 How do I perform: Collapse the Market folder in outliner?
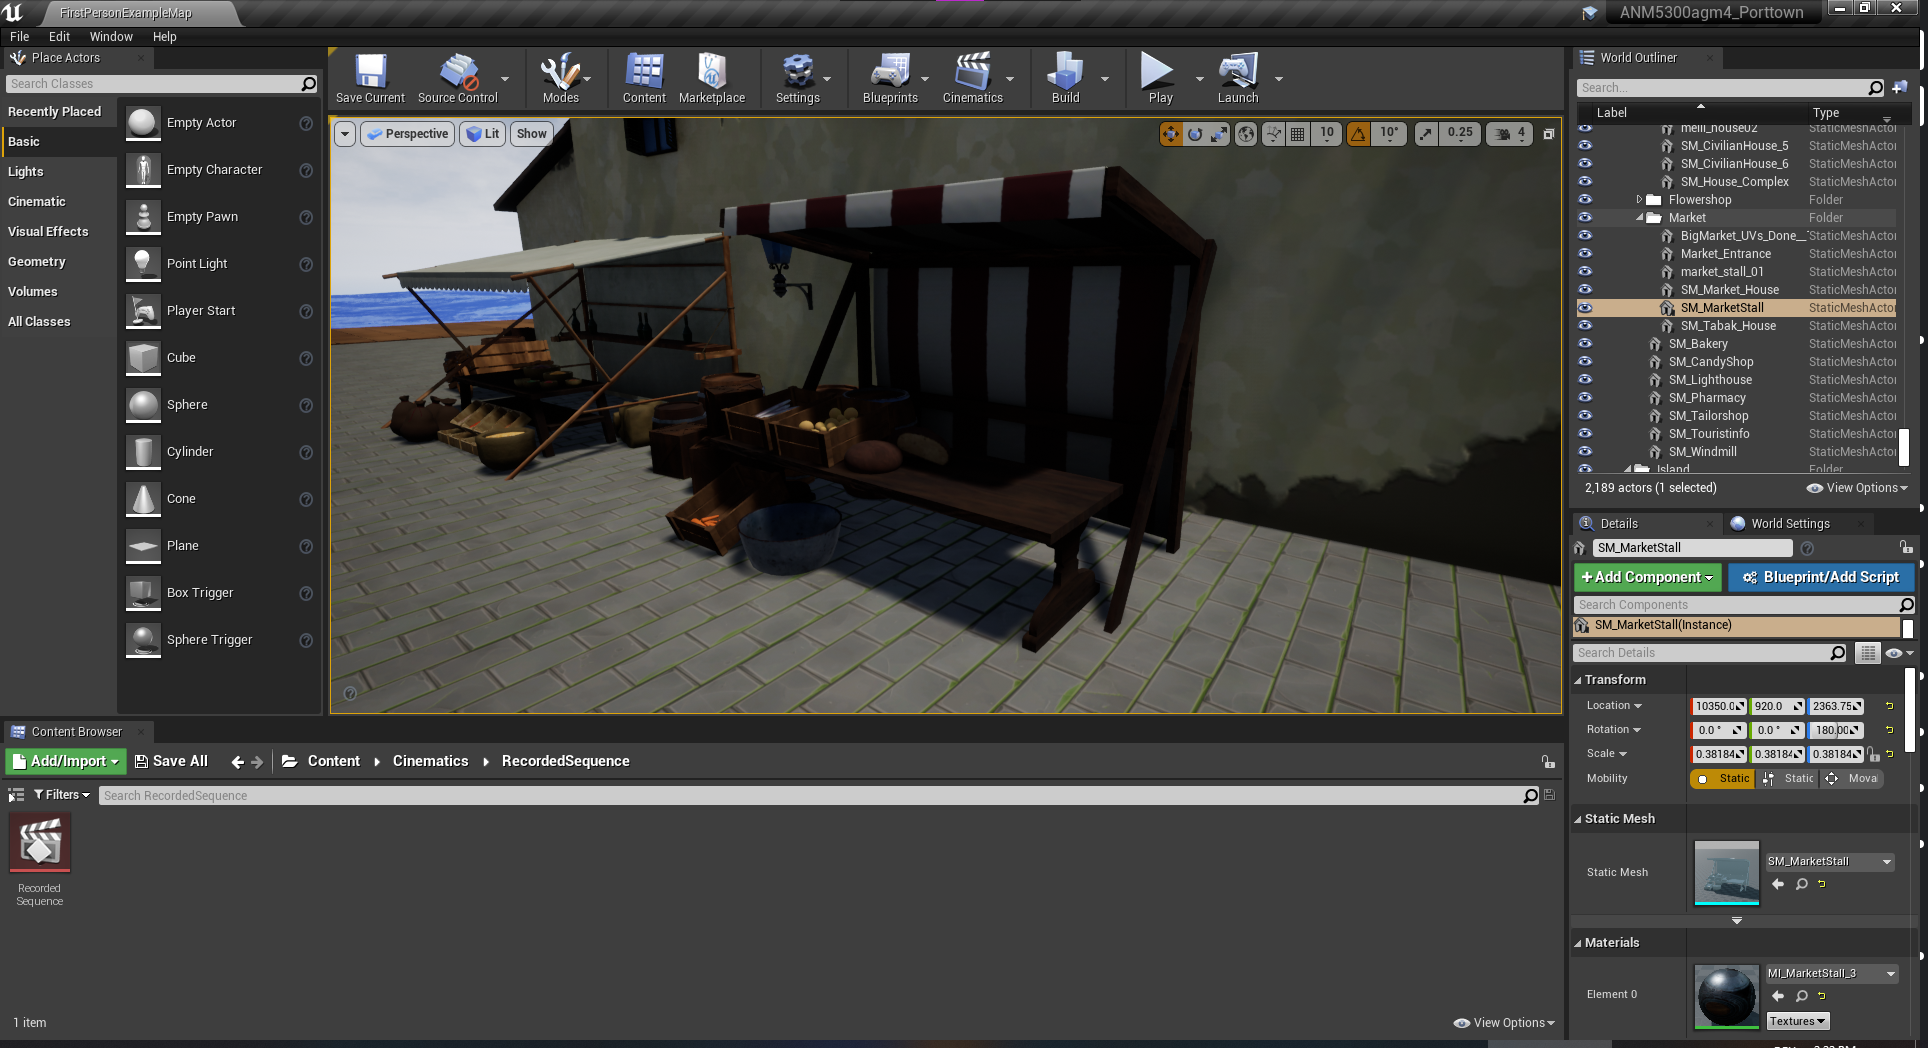(x=1639, y=218)
